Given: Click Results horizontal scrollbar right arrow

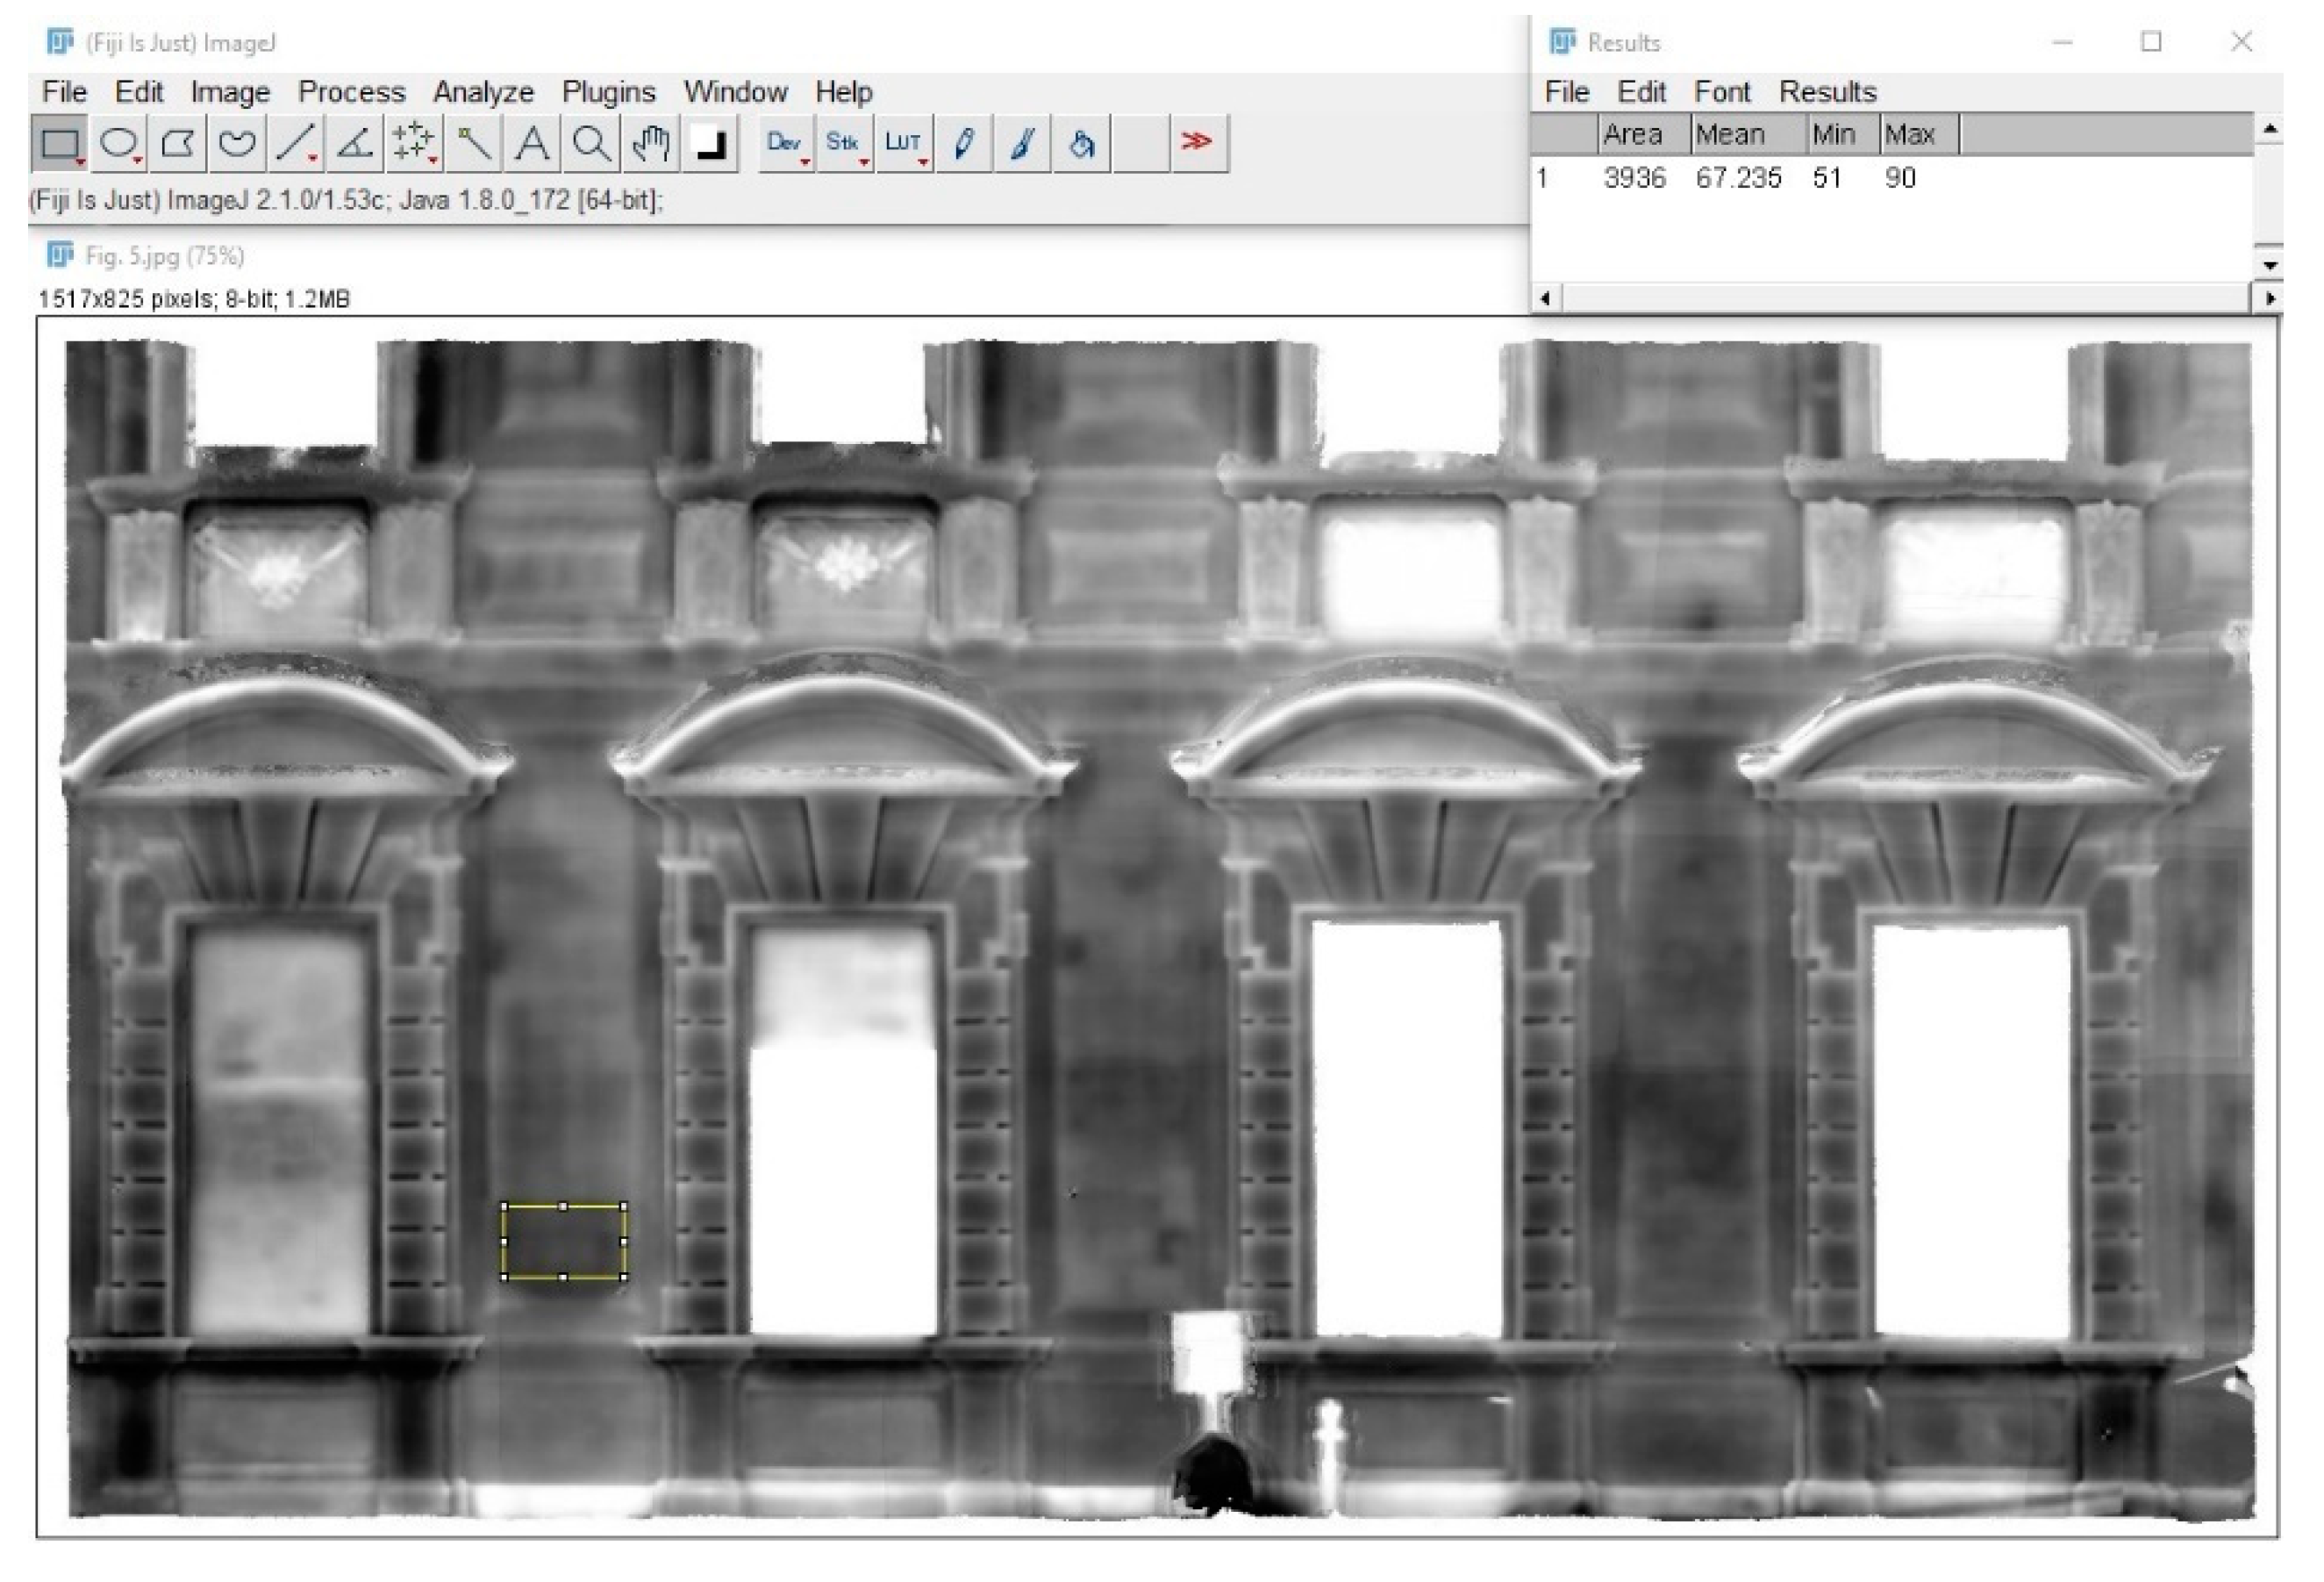Looking at the screenshot, I should 2269,298.
